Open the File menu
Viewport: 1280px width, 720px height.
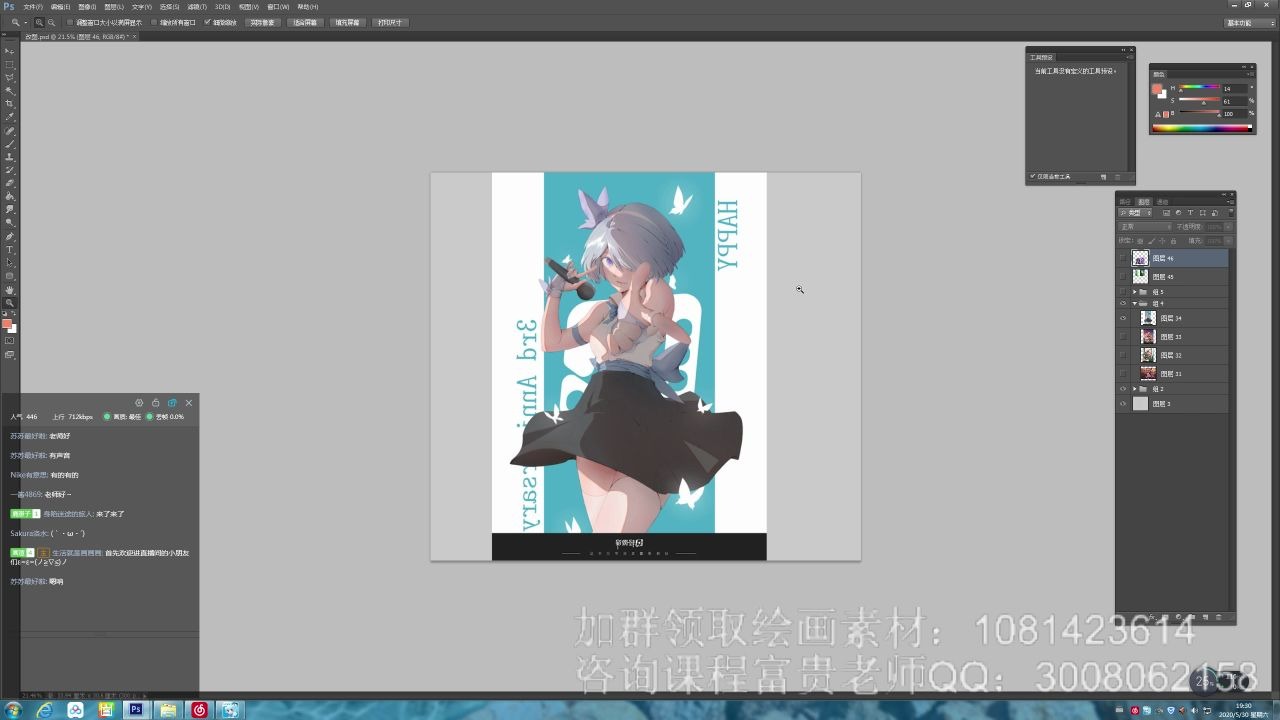(x=32, y=7)
